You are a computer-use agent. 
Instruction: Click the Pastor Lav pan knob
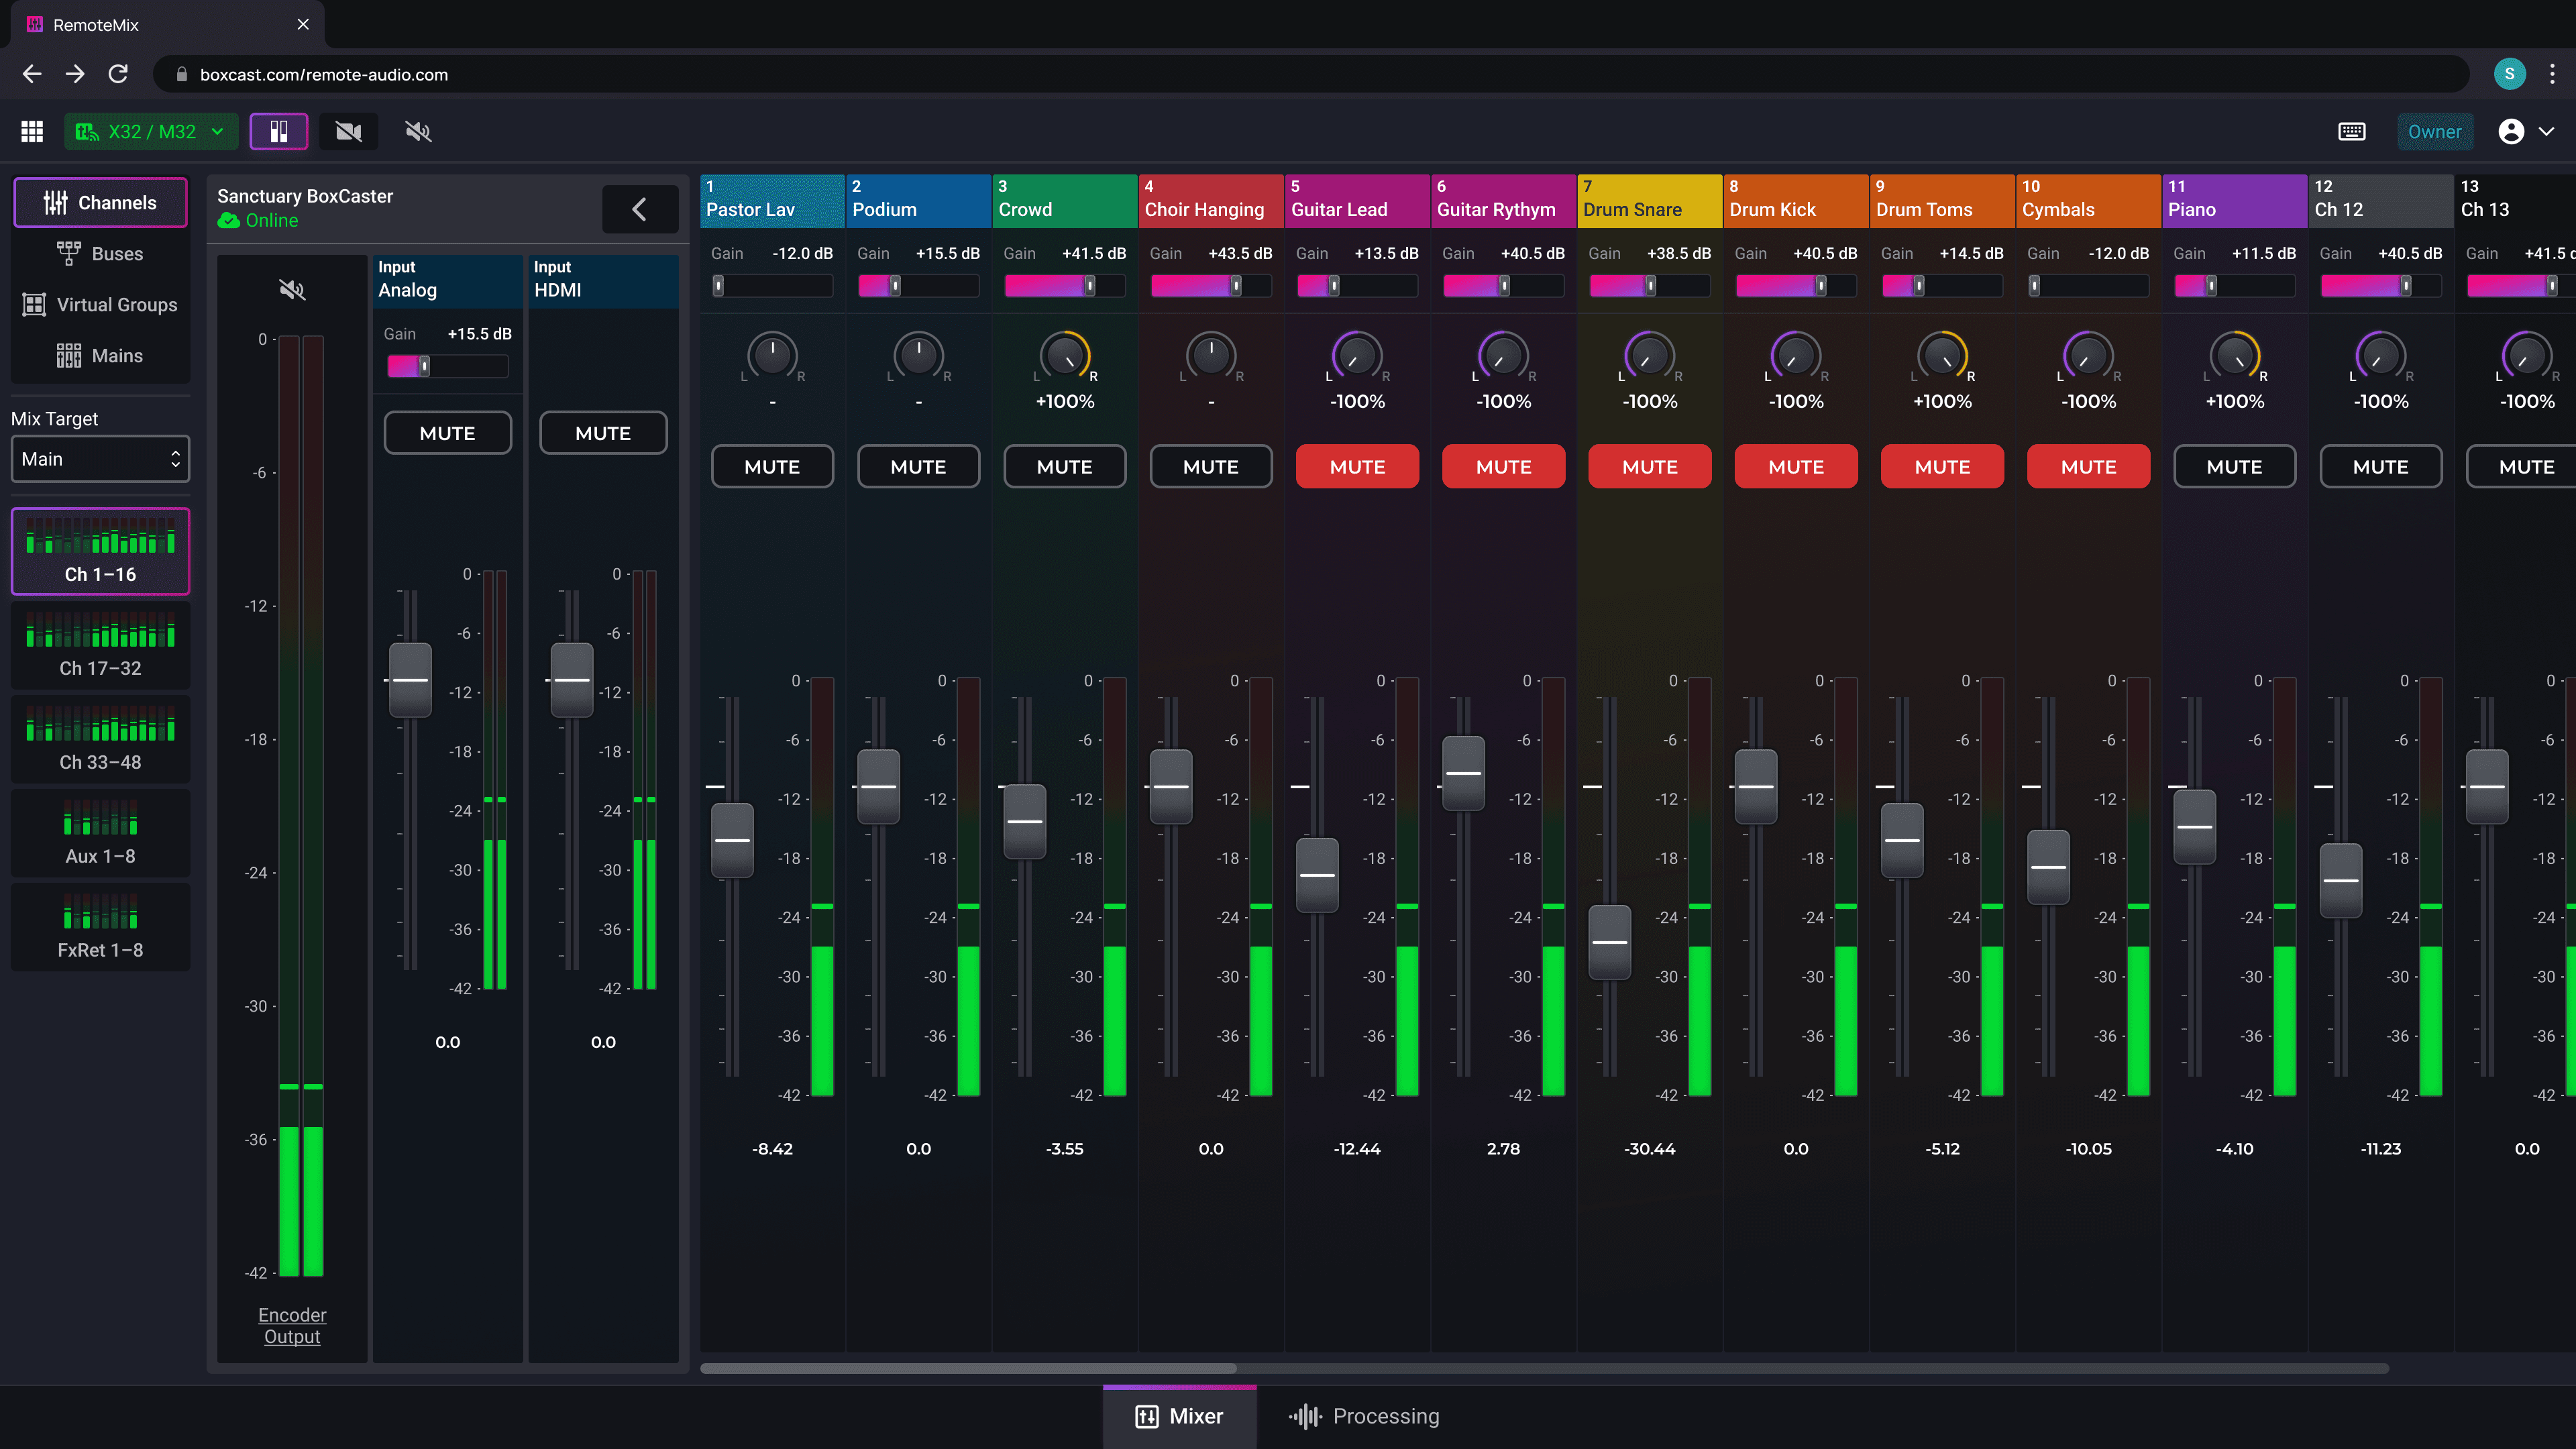[x=772, y=354]
